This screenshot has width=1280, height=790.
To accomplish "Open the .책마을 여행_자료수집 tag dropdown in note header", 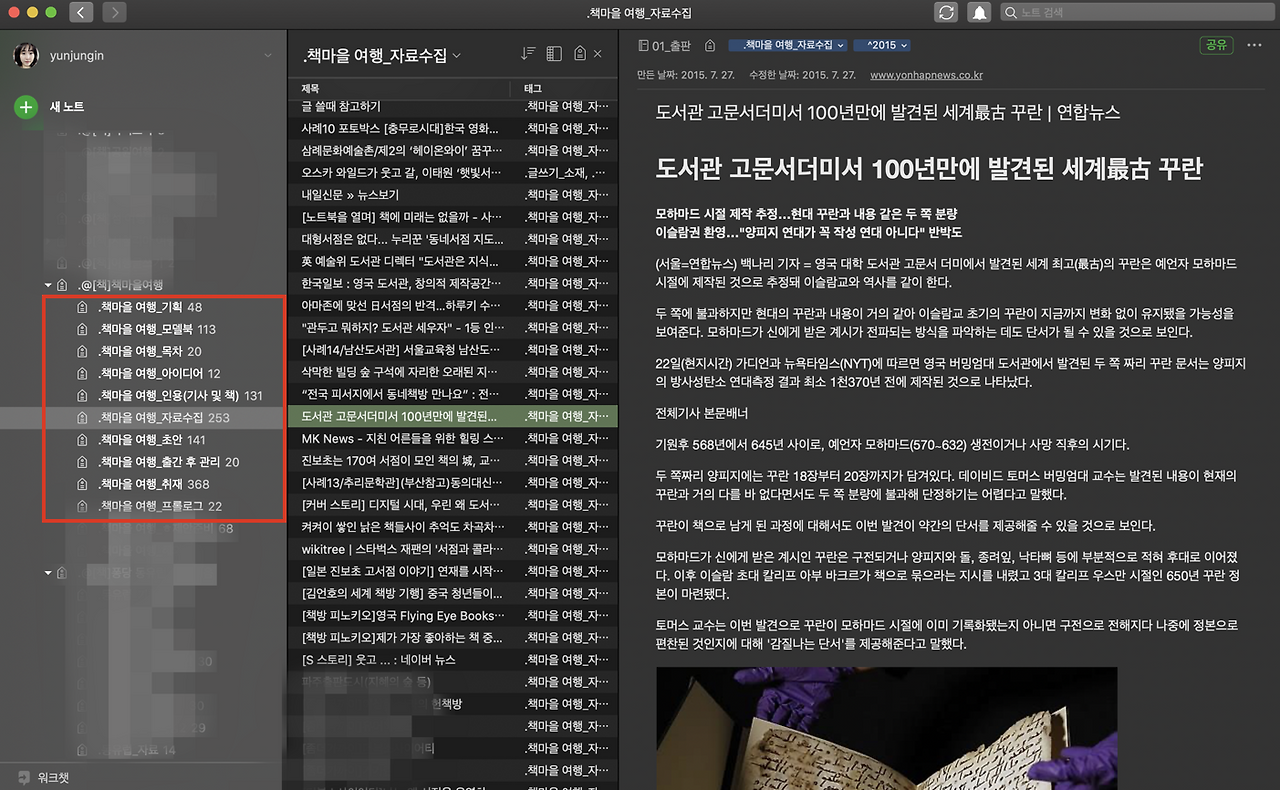I will [x=788, y=45].
